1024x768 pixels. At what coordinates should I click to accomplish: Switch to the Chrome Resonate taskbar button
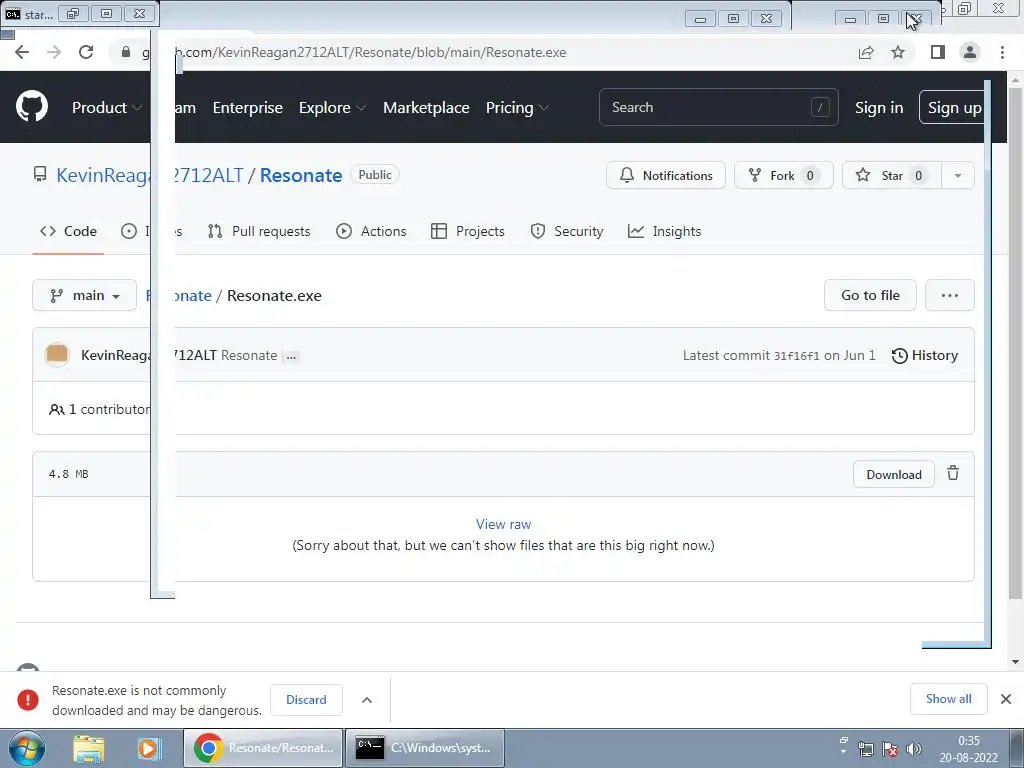[x=263, y=748]
